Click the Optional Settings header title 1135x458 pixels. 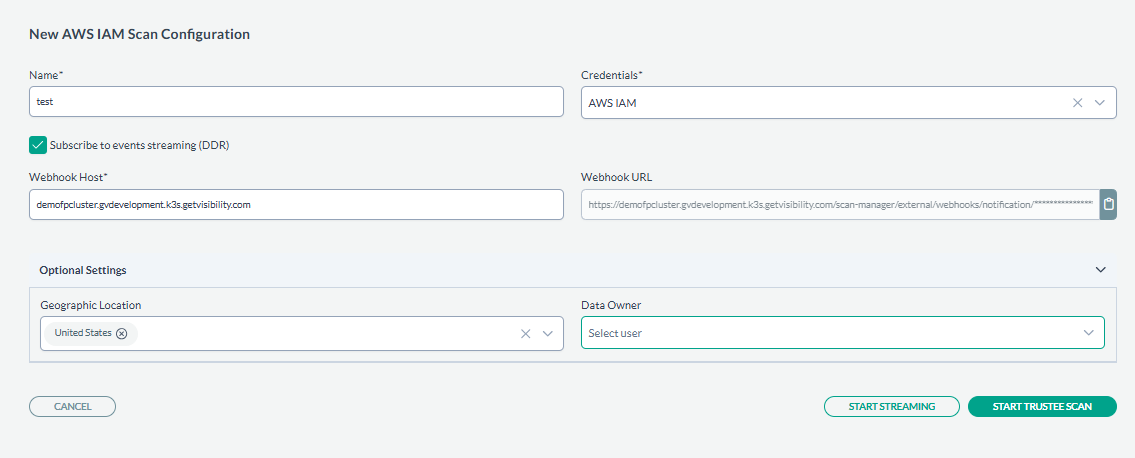click(83, 270)
